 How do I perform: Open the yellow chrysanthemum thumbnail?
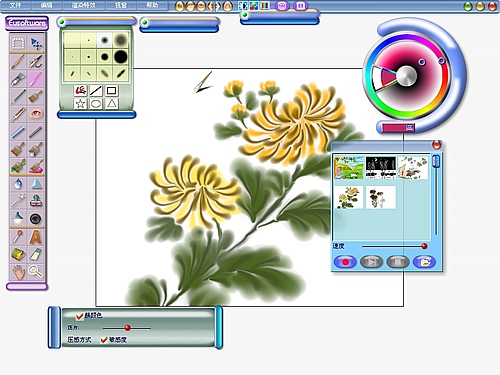click(349, 197)
